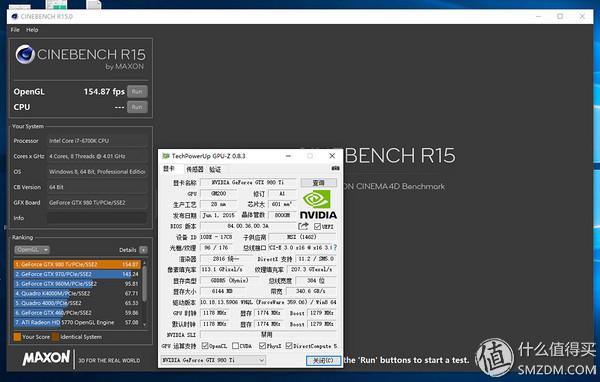This screenshot has height=382, width=600.
Task: Toggle the UEFI checkbox
Action: [x=317, y=227]
